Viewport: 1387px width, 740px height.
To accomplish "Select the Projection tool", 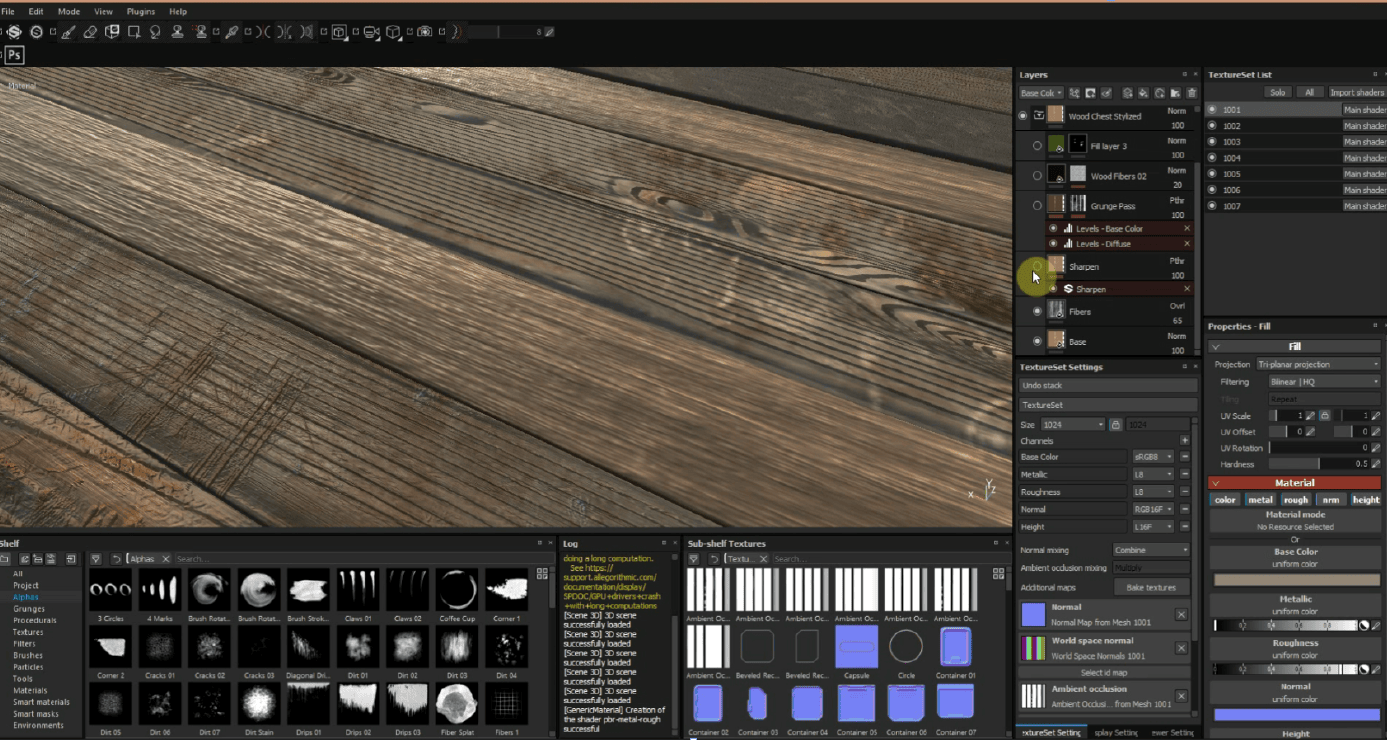I will [112, 32].
